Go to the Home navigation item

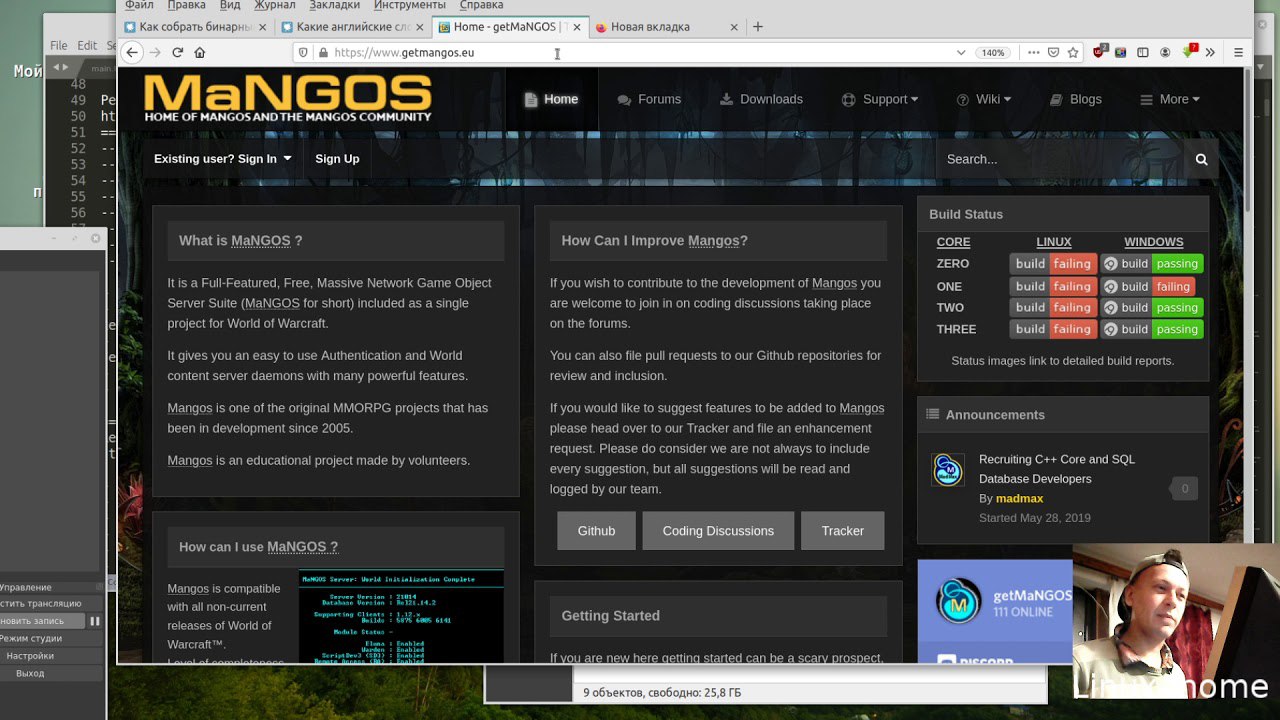click(551, 99)
